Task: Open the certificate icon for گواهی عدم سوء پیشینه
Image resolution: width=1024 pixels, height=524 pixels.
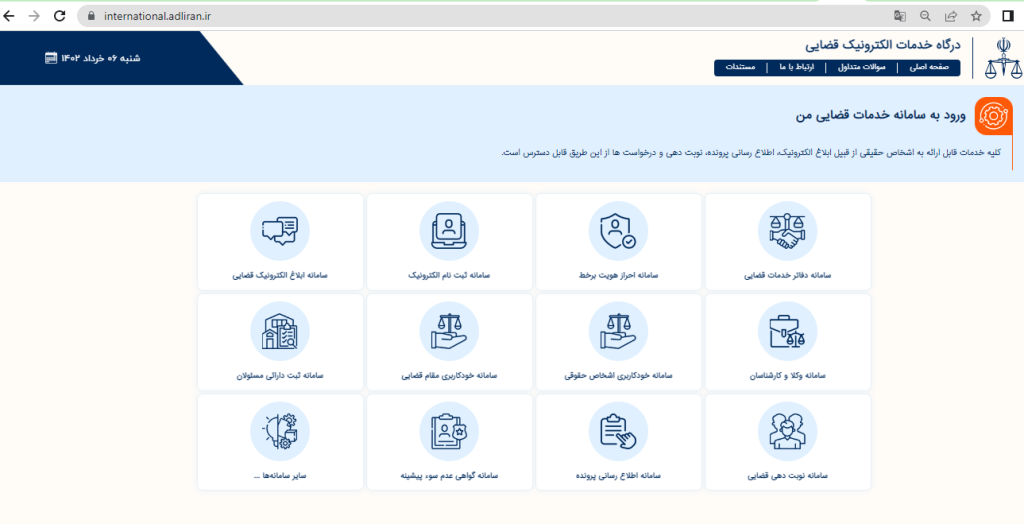Action: (449, 432)
